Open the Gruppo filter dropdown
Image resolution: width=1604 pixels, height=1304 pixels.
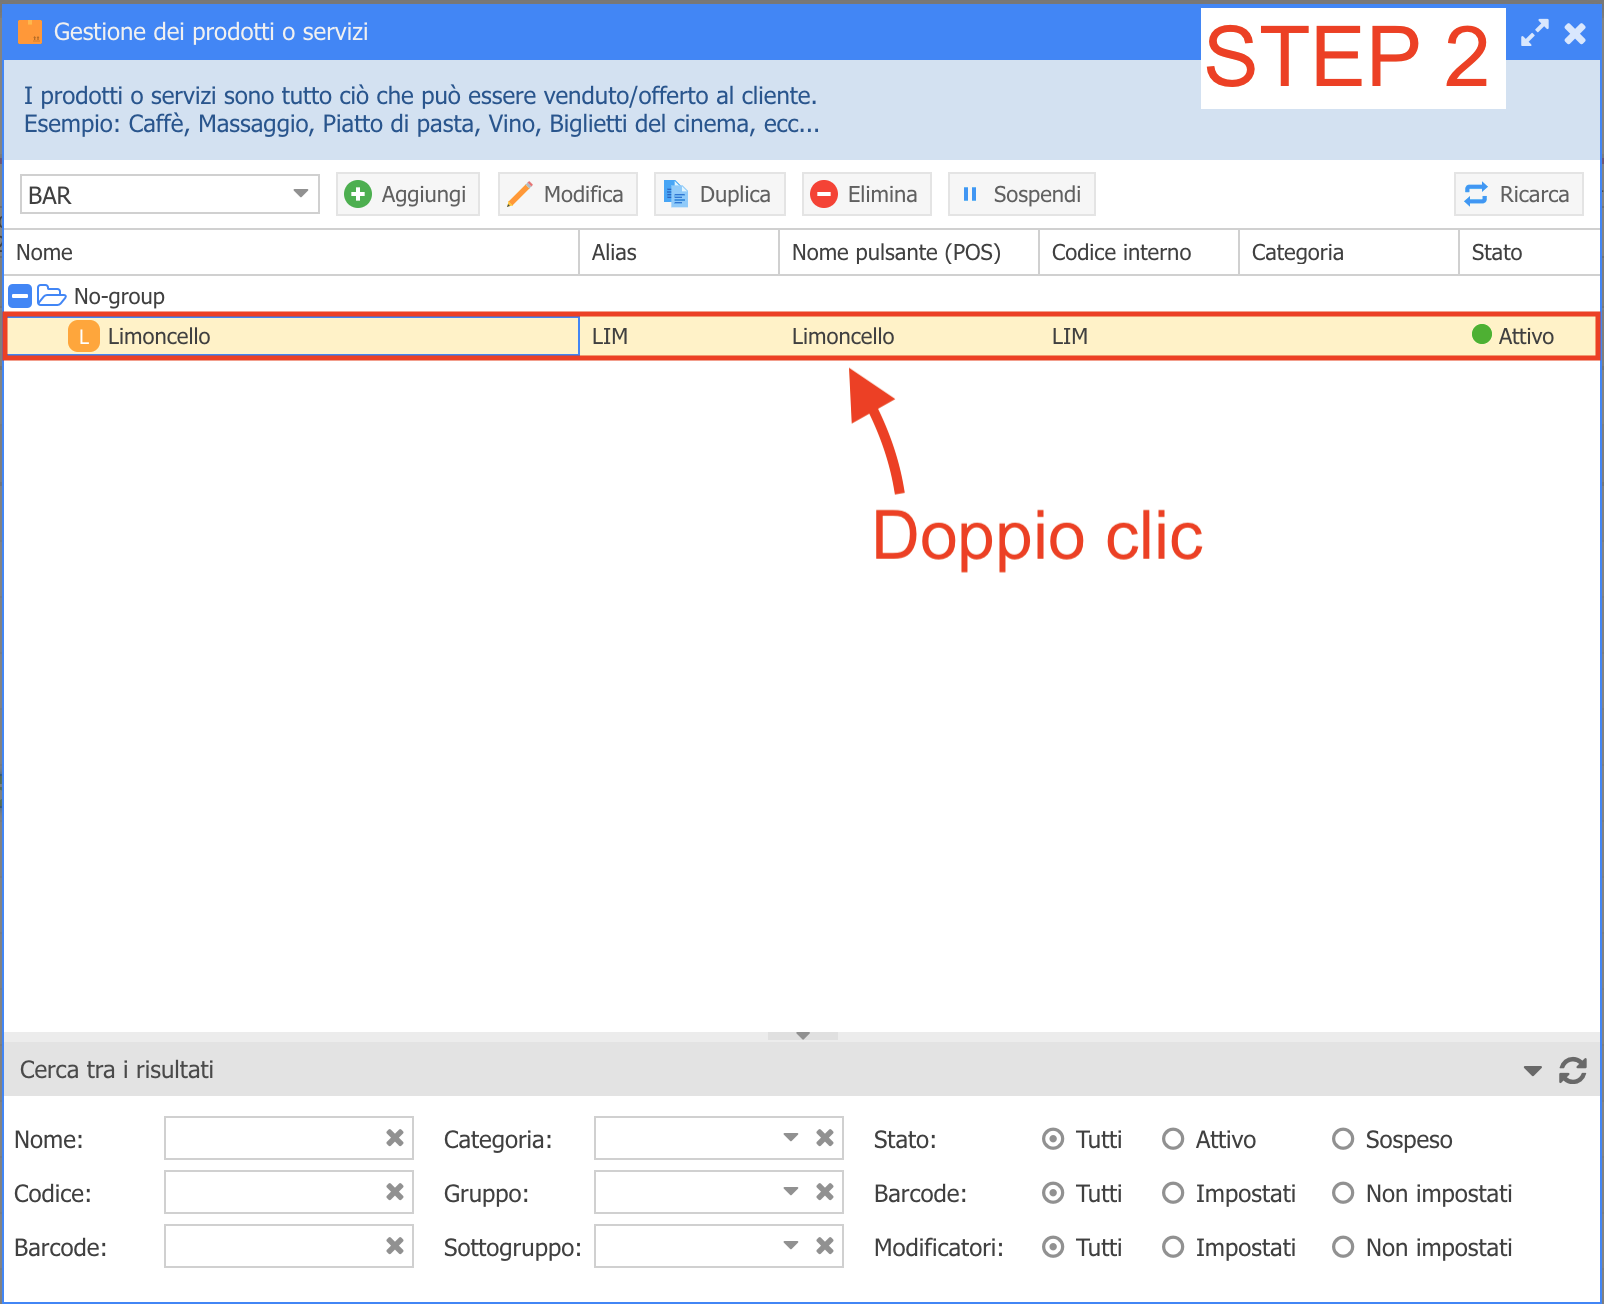pyautogui.click(x=791, y=1192)
